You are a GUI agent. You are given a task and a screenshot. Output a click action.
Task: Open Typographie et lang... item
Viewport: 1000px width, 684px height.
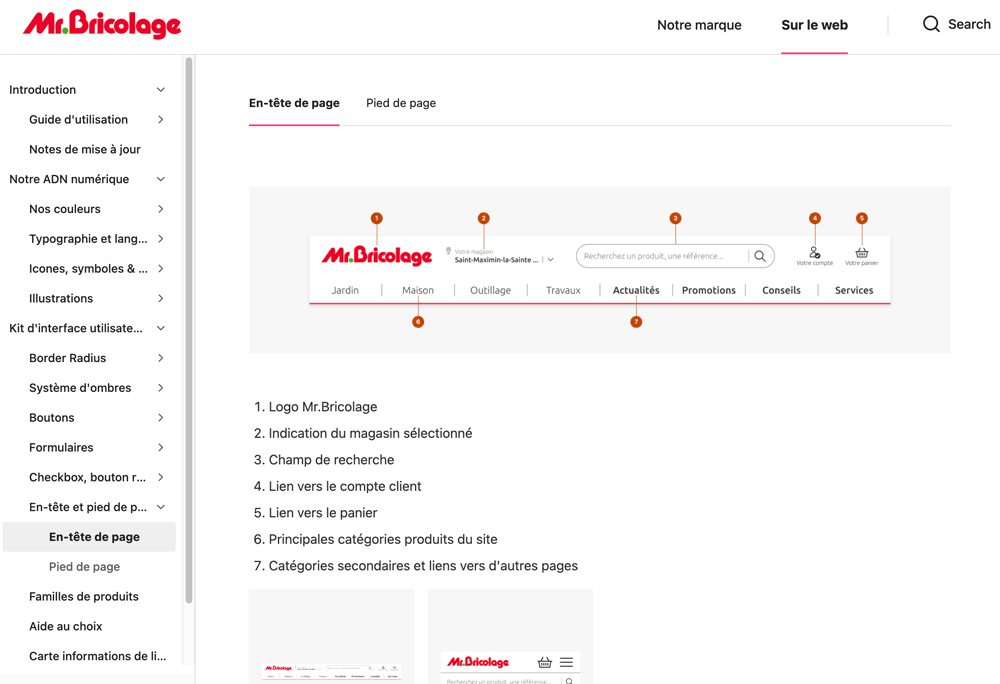[88, 238]
